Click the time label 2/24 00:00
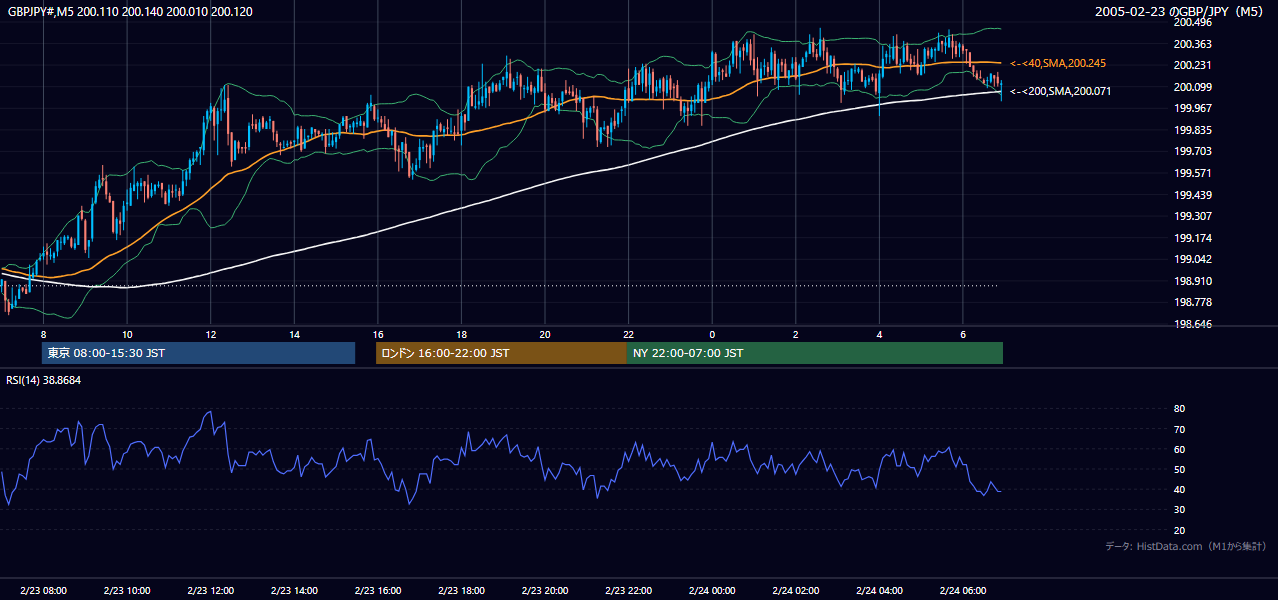This screenshot has height=600, width=1278. [x=712, y=590]
